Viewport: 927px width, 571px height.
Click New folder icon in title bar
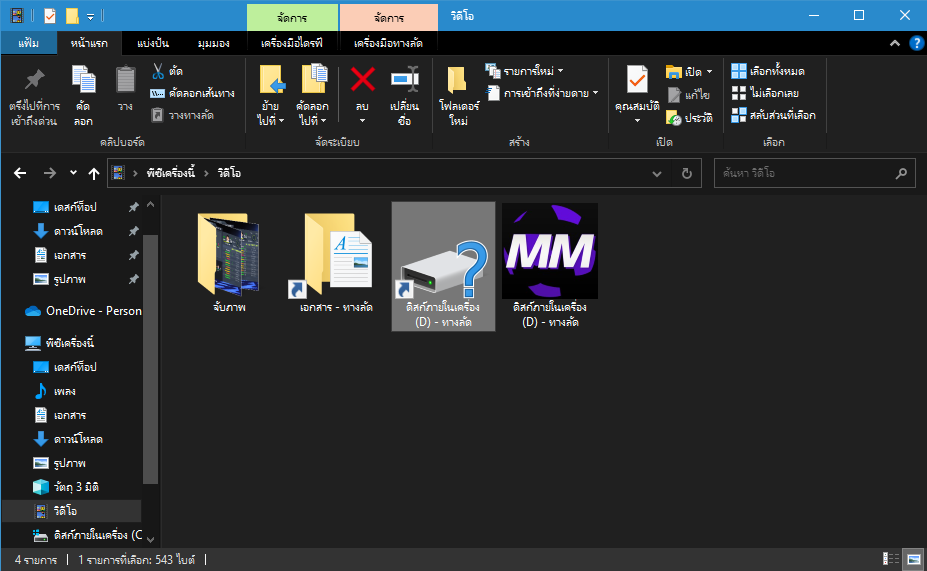coord(72,16)
